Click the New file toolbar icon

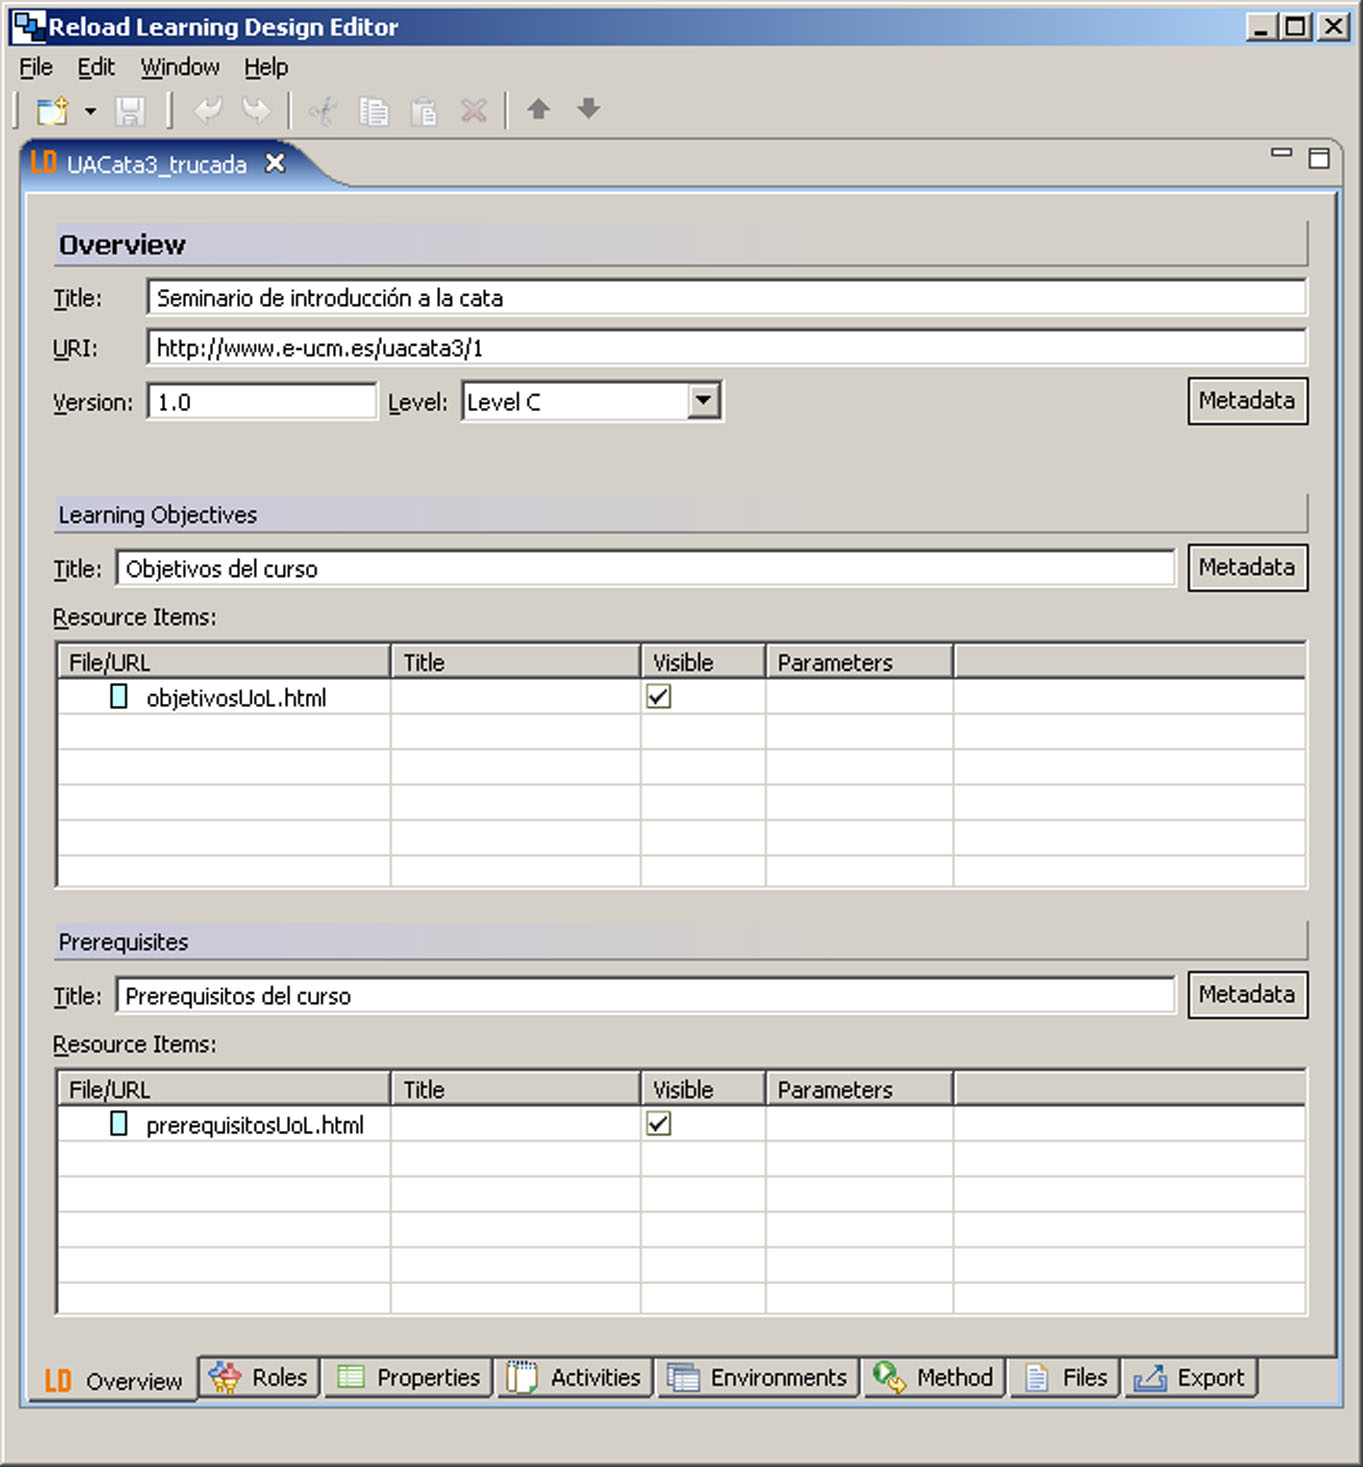click(x=53, y=110)
